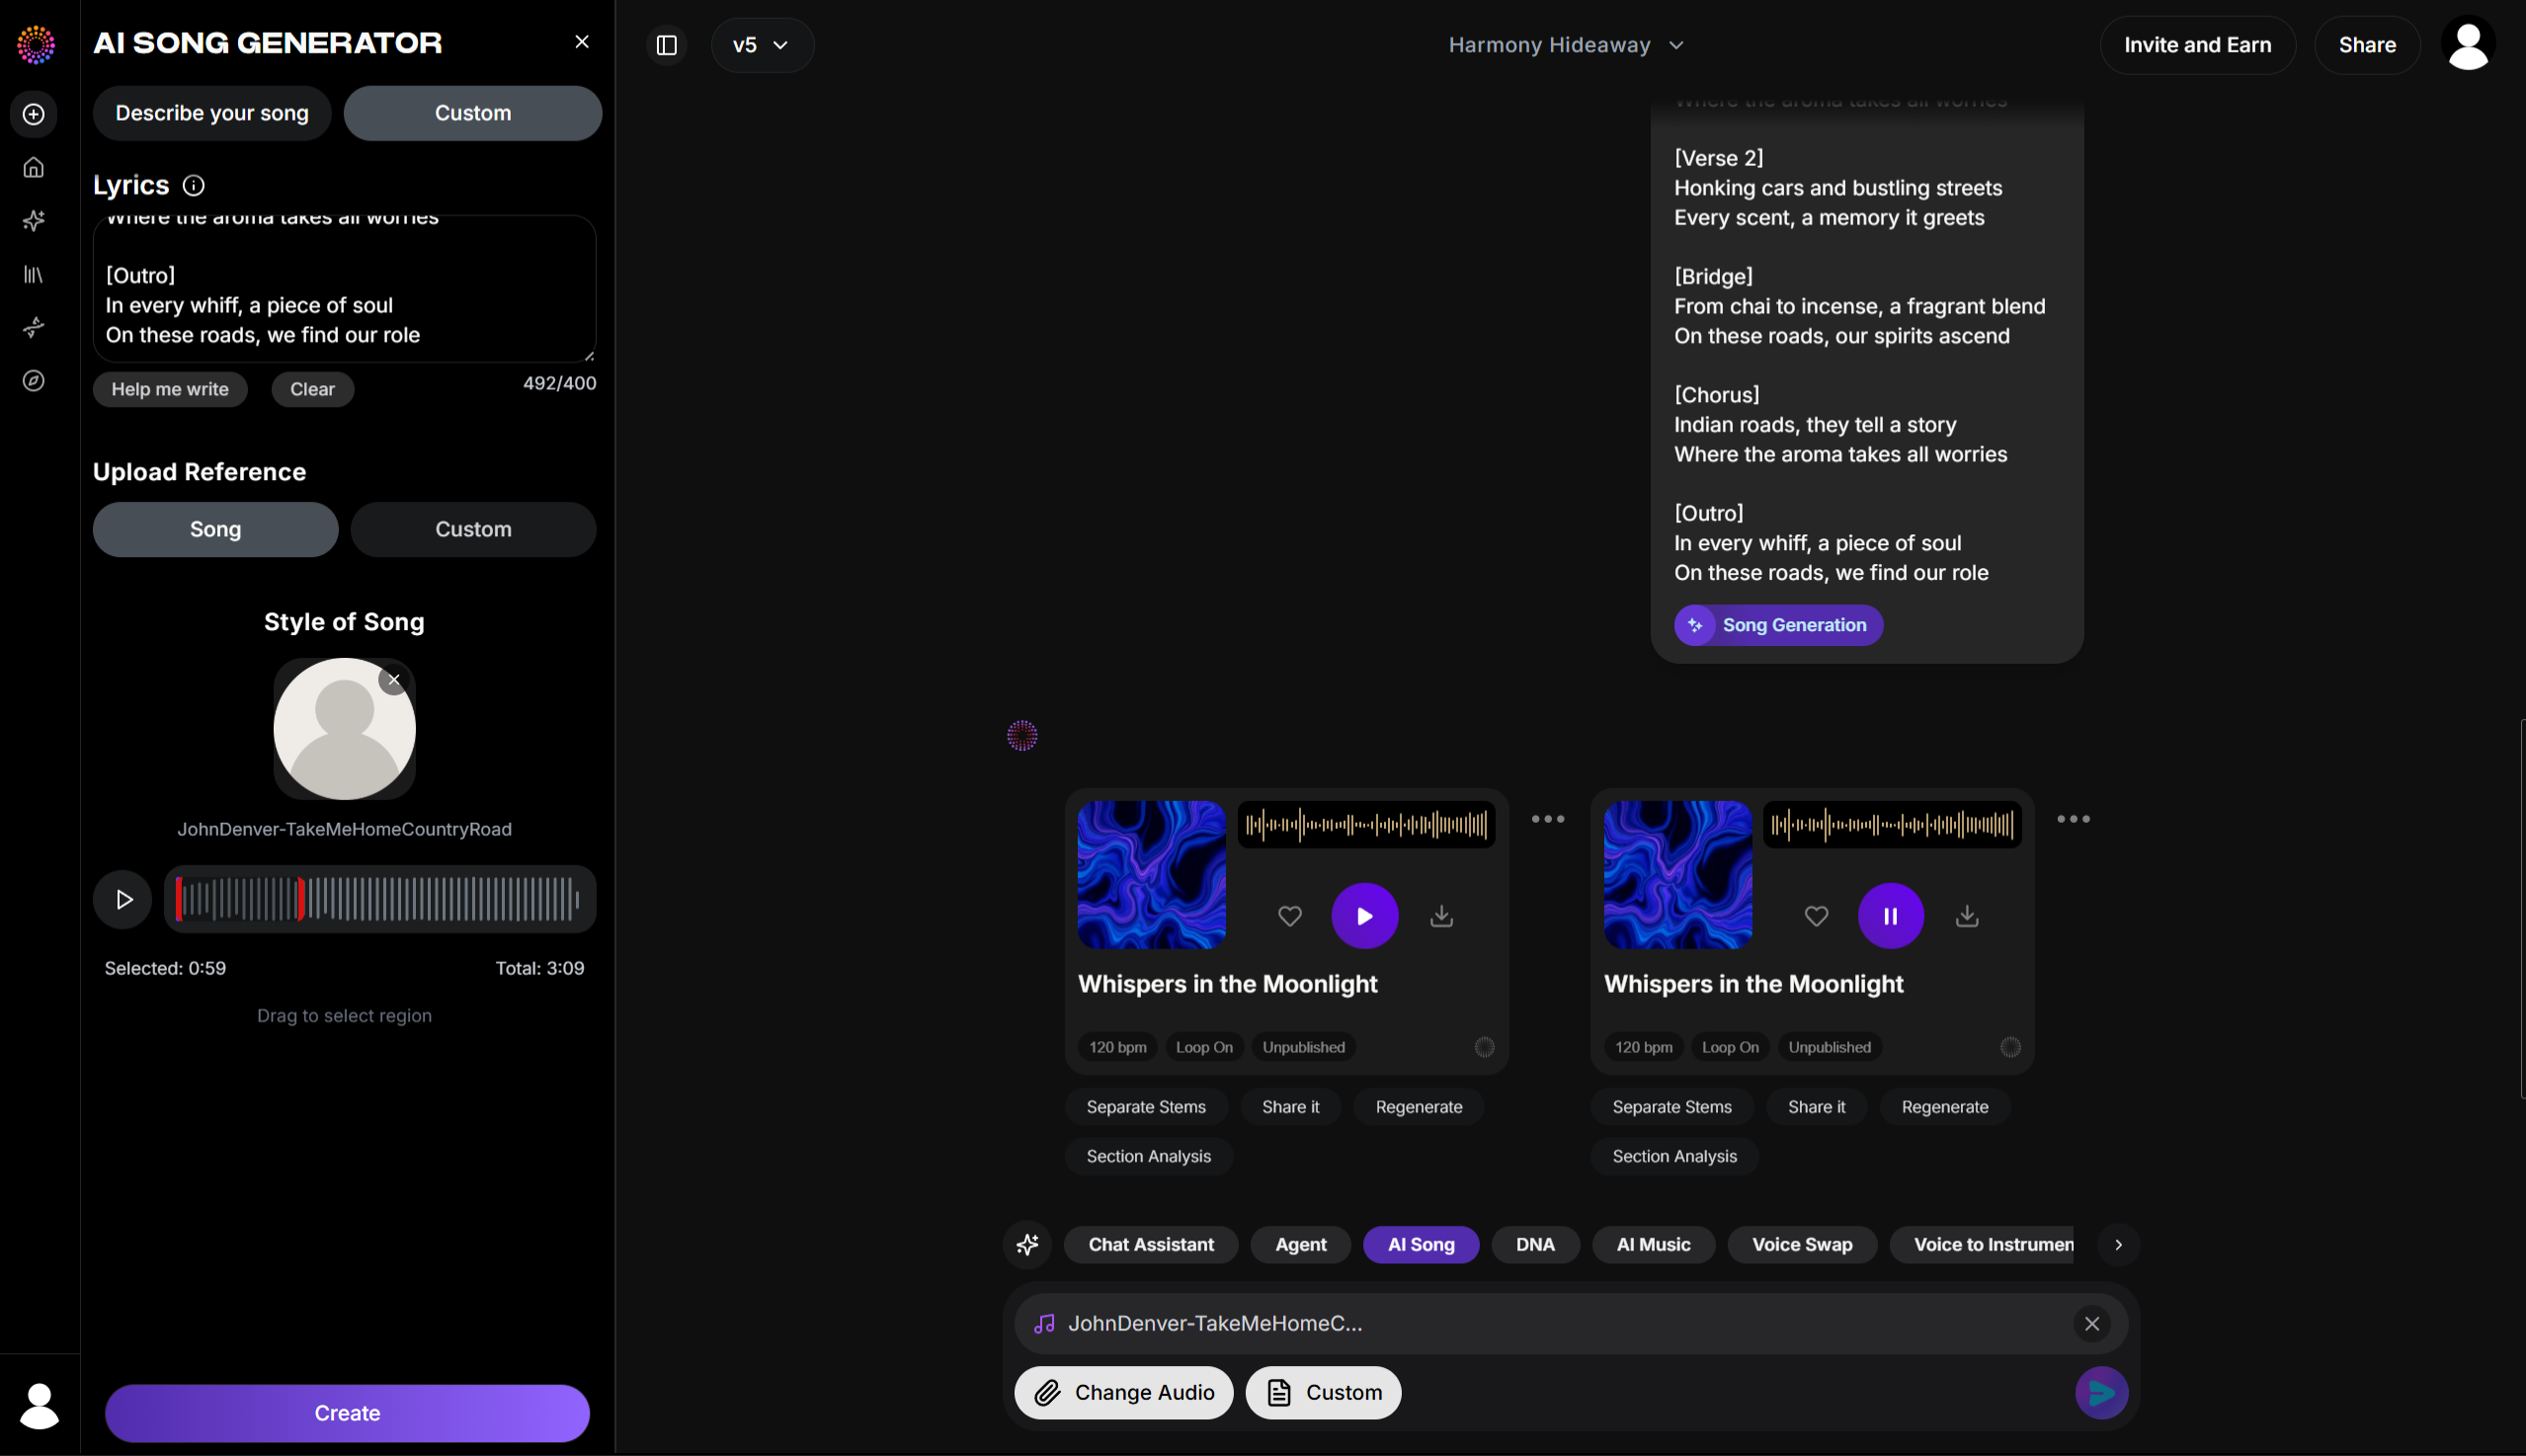Switch to Describe your song mode
The height and width of the screenshot is (1456, 2526).
click(x=212, y=113)
